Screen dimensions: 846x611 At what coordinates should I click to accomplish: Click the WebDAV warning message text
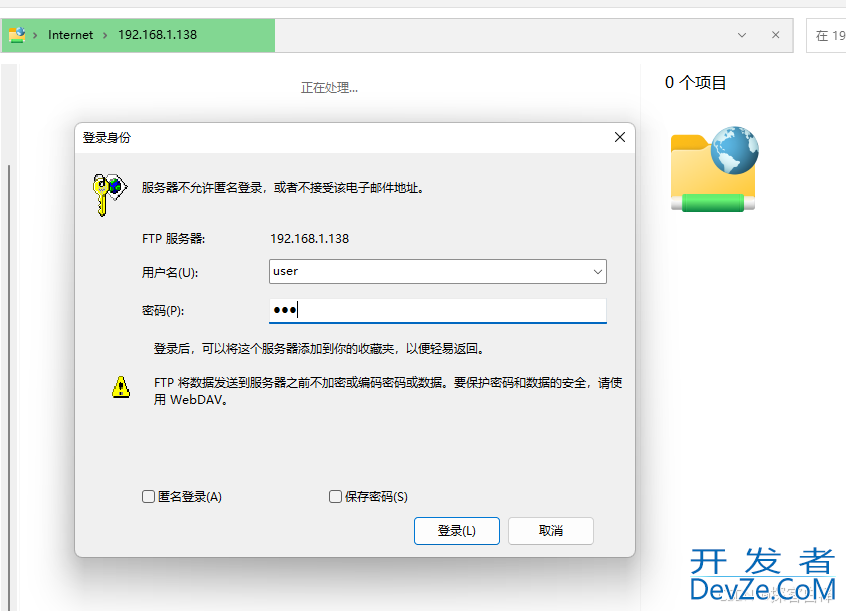(x=388, y=391)
